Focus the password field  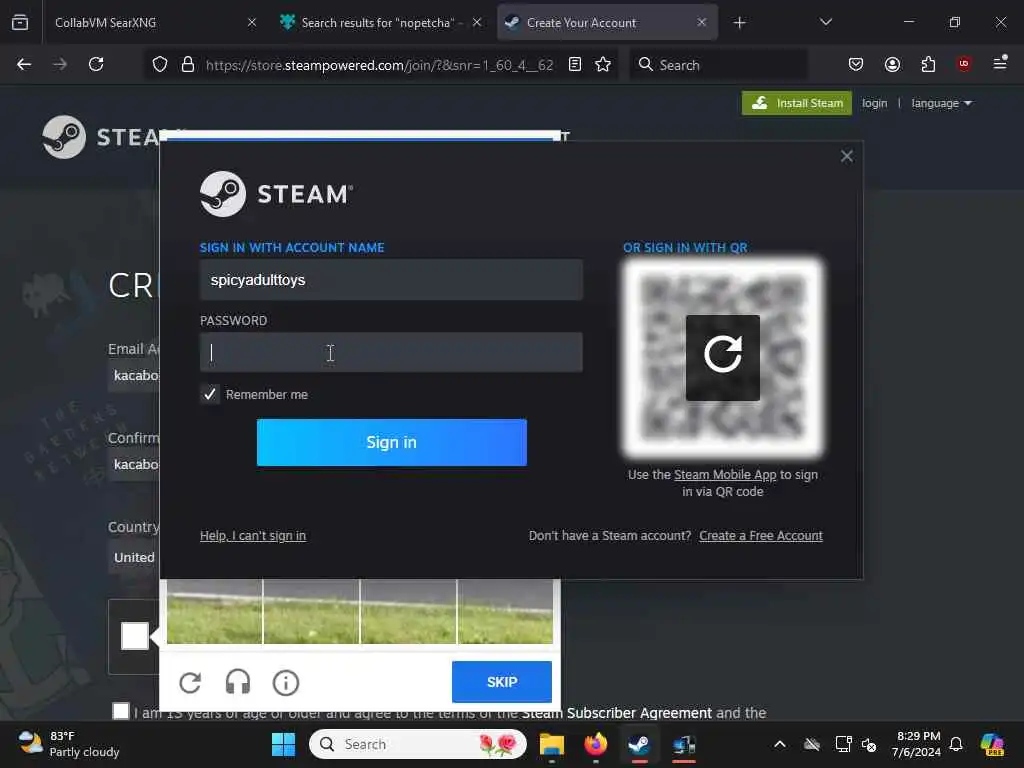click(391, 353)
